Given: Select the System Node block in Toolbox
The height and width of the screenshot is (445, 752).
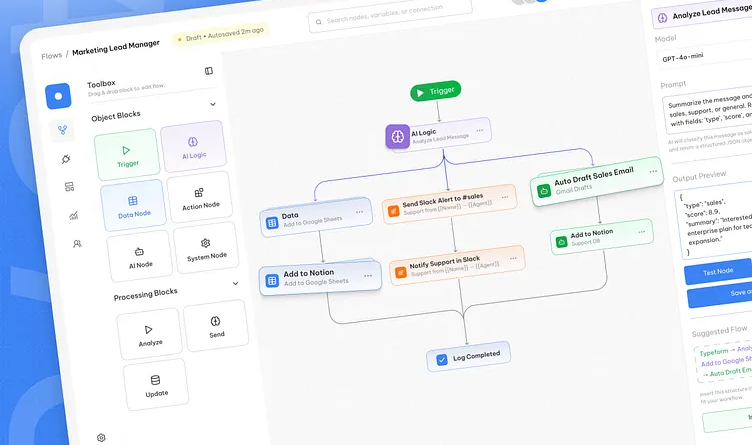Looking at the screenshot, I should pos(206,248).
